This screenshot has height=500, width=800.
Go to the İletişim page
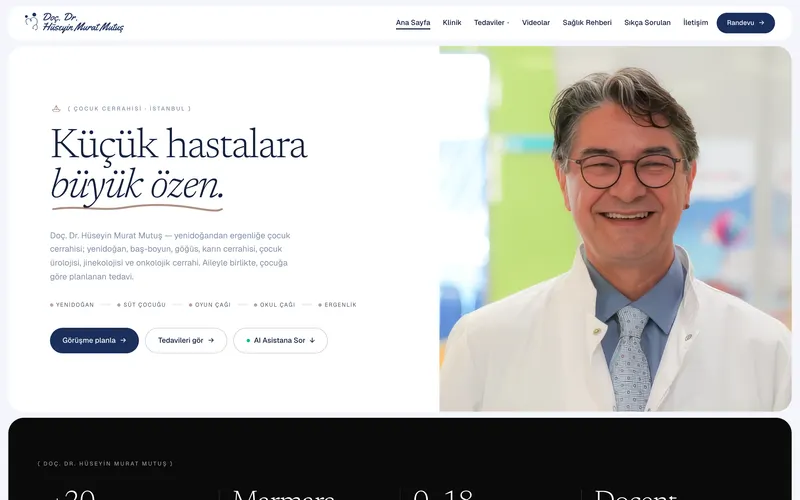point(695,23)
